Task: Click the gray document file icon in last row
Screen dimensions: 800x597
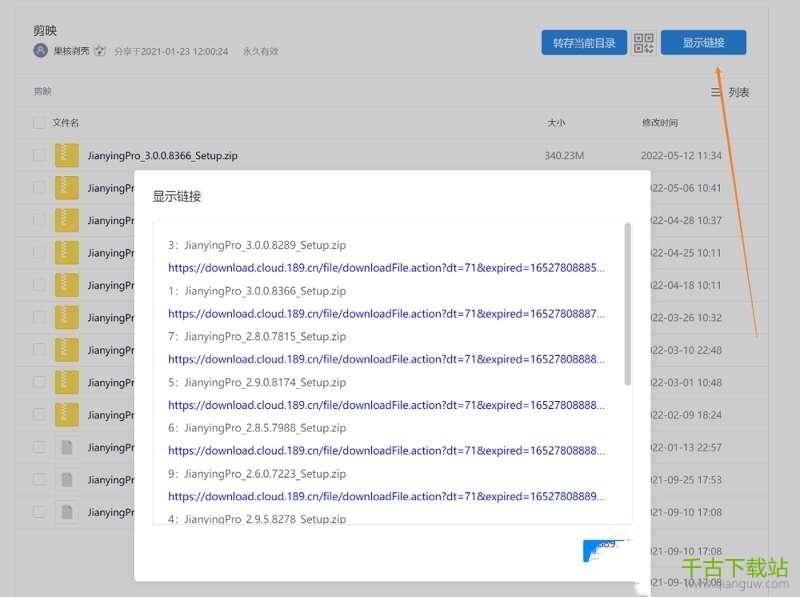Action: (x=67, y=512)
